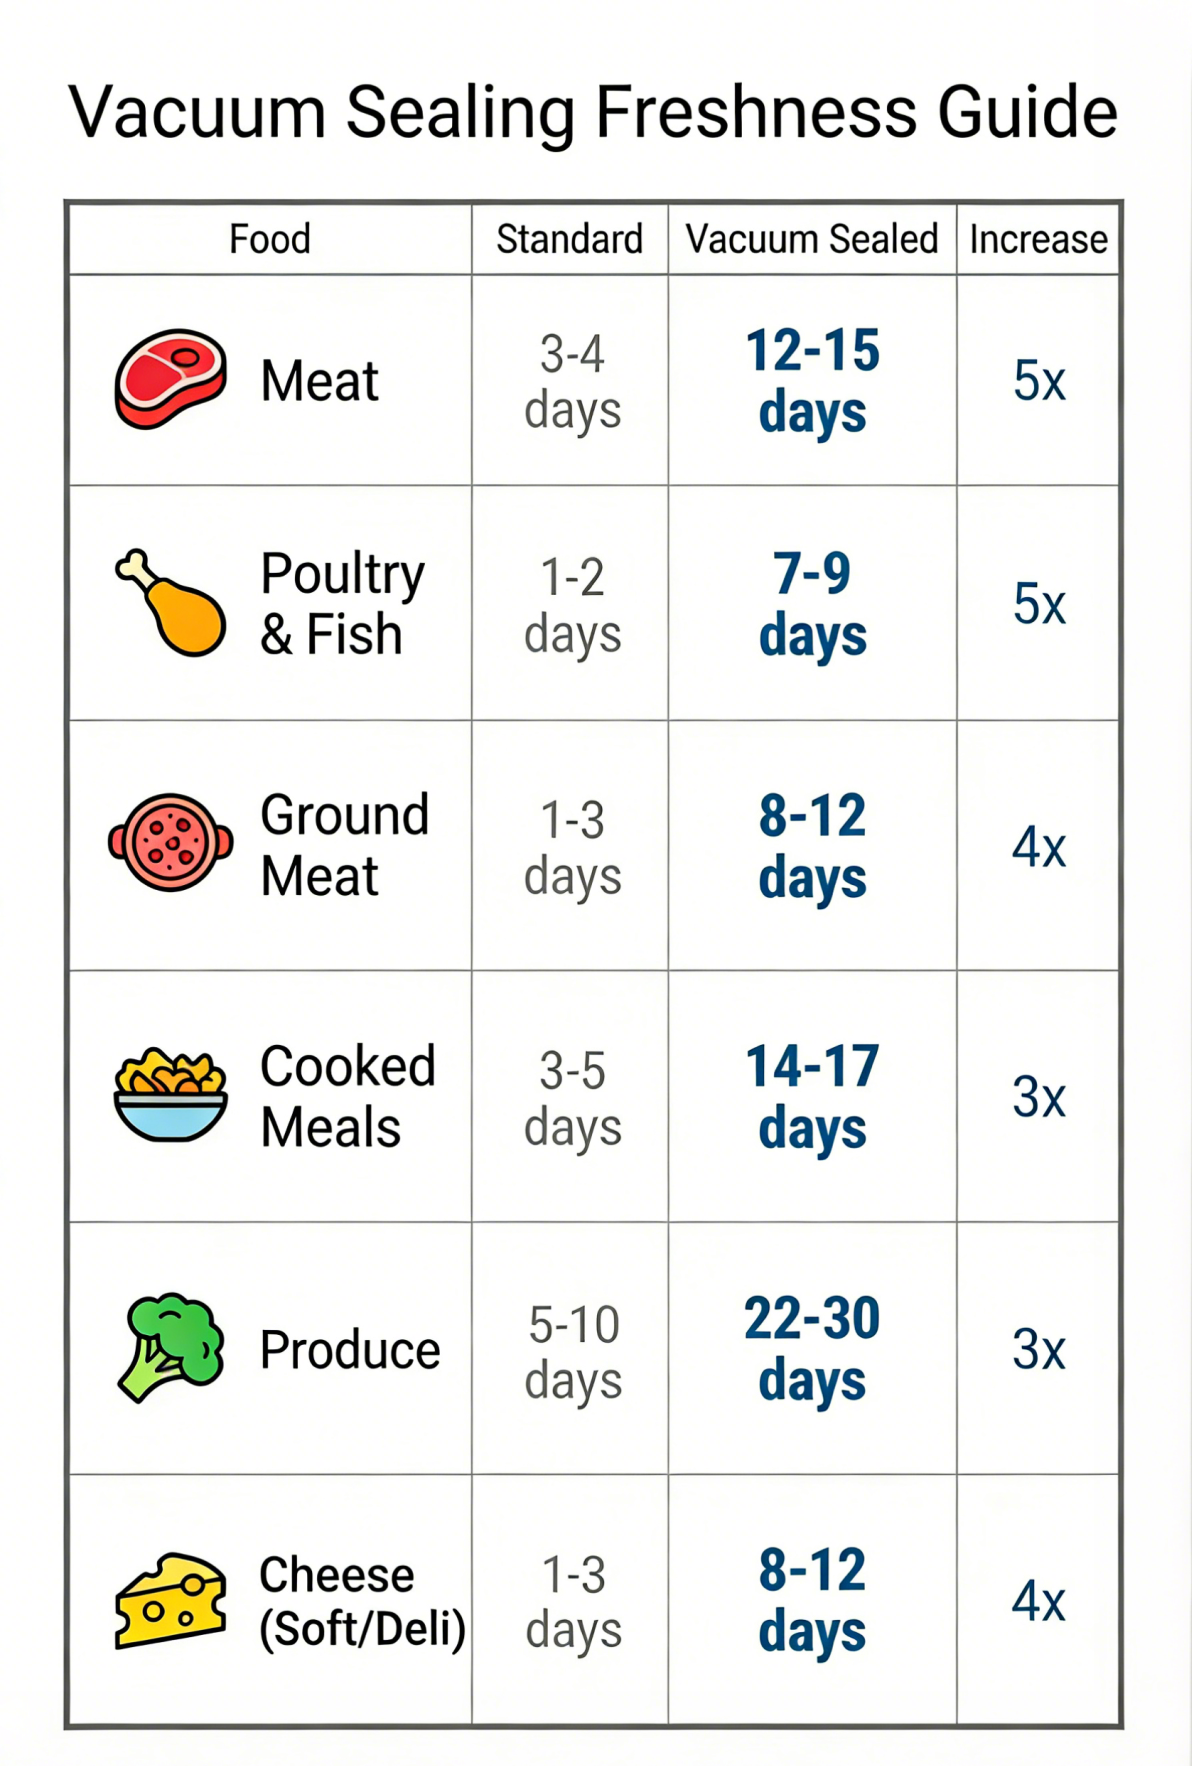Viewport: 1192px width, 1766px height.
Task: Select the Standard column header
Action: (569, 239)
